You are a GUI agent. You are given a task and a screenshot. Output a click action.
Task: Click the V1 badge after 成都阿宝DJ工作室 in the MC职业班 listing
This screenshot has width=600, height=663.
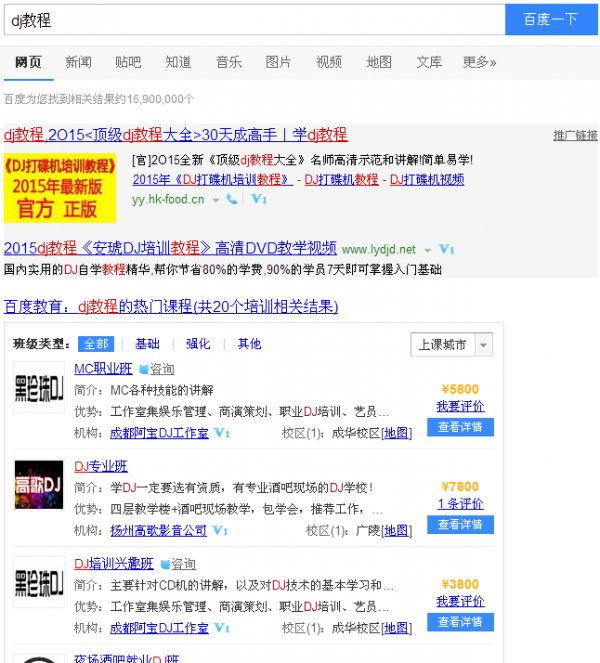click(222, 433)
